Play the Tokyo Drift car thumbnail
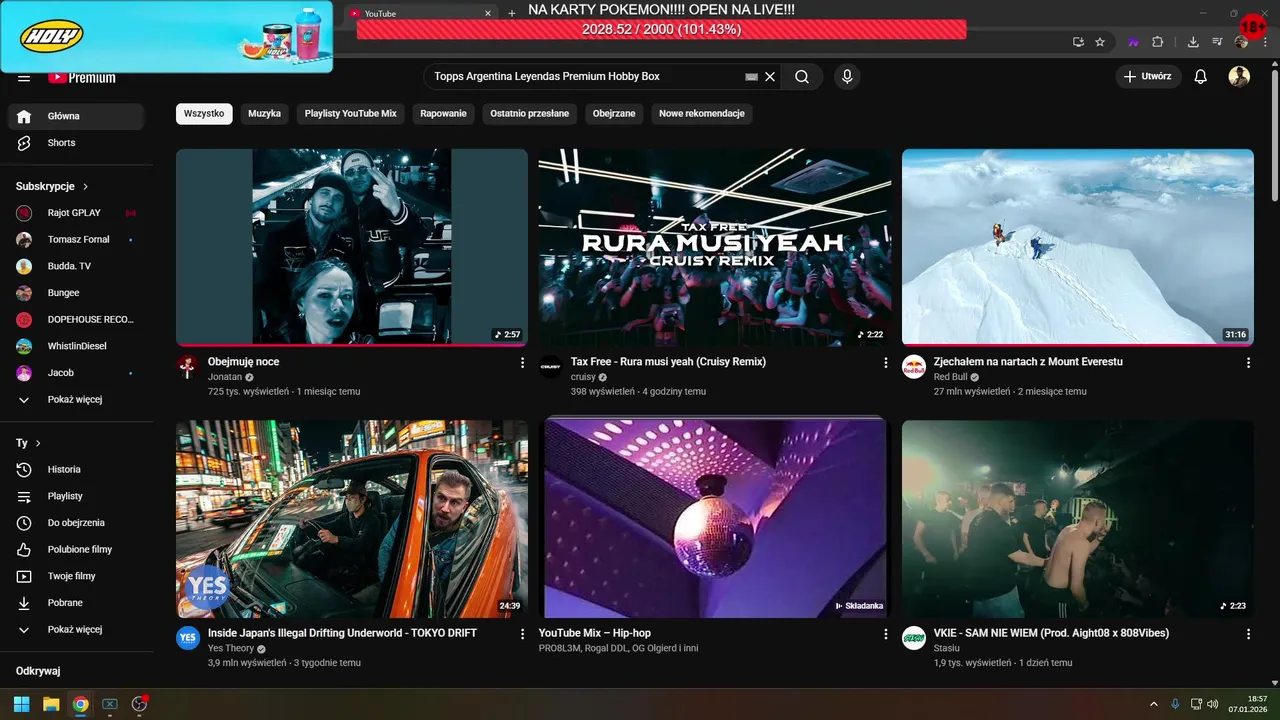The width and height of the screenshot is (1280, 720). (x=352, y=519)
